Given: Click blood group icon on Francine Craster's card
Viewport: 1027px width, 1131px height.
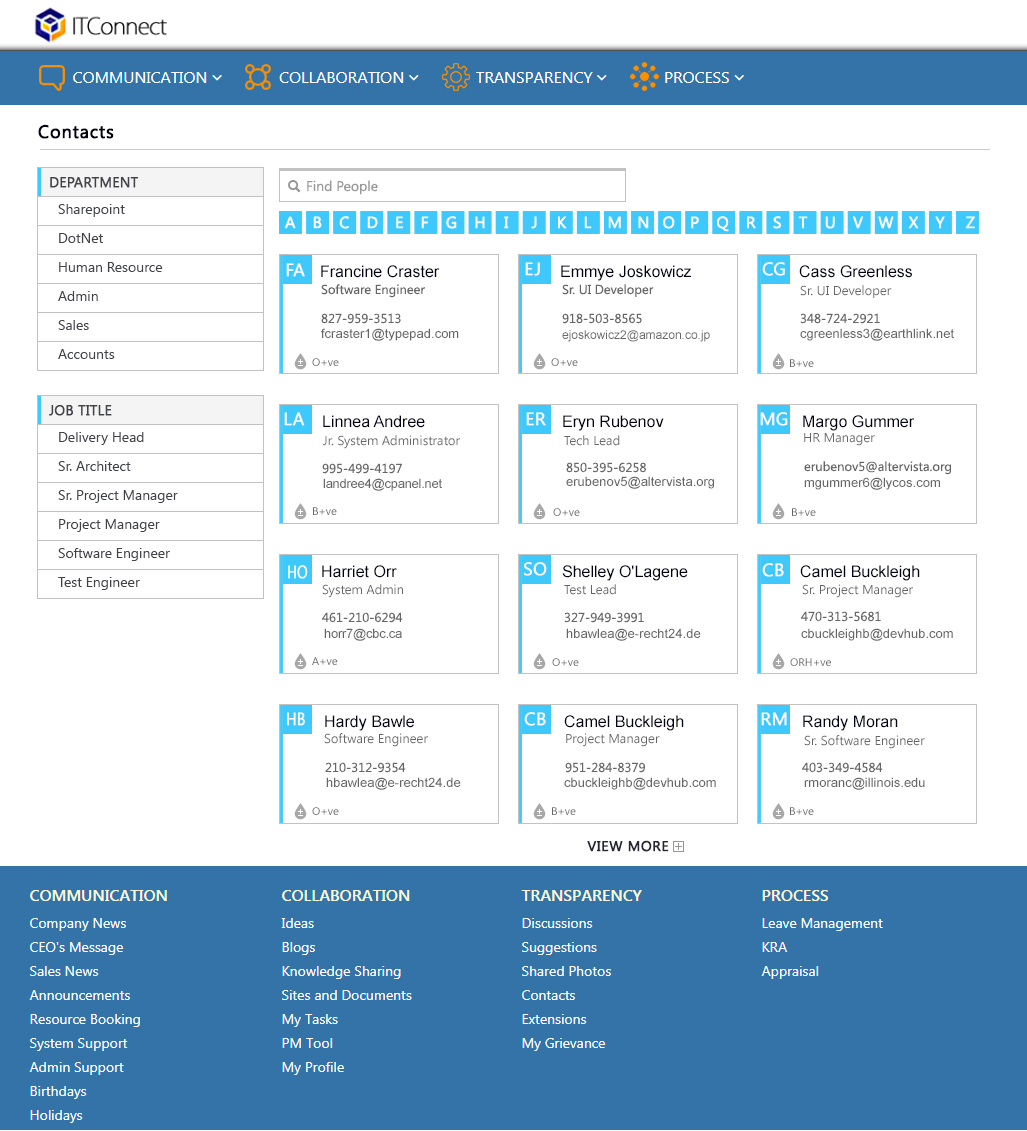Looking at the screenshot, I should click(x=300, y=362).
